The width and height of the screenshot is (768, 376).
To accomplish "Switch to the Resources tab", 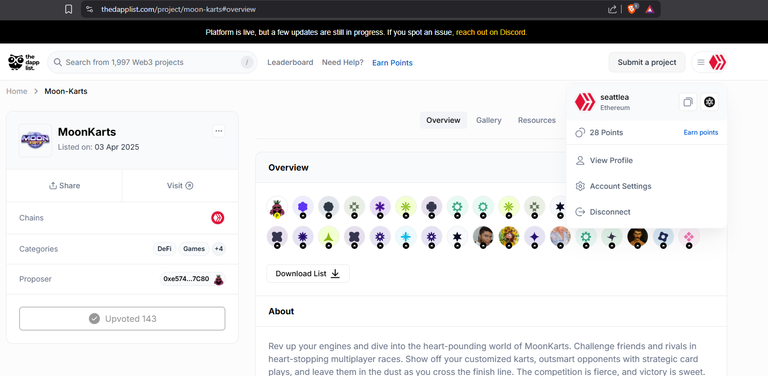I will (536, 120).
